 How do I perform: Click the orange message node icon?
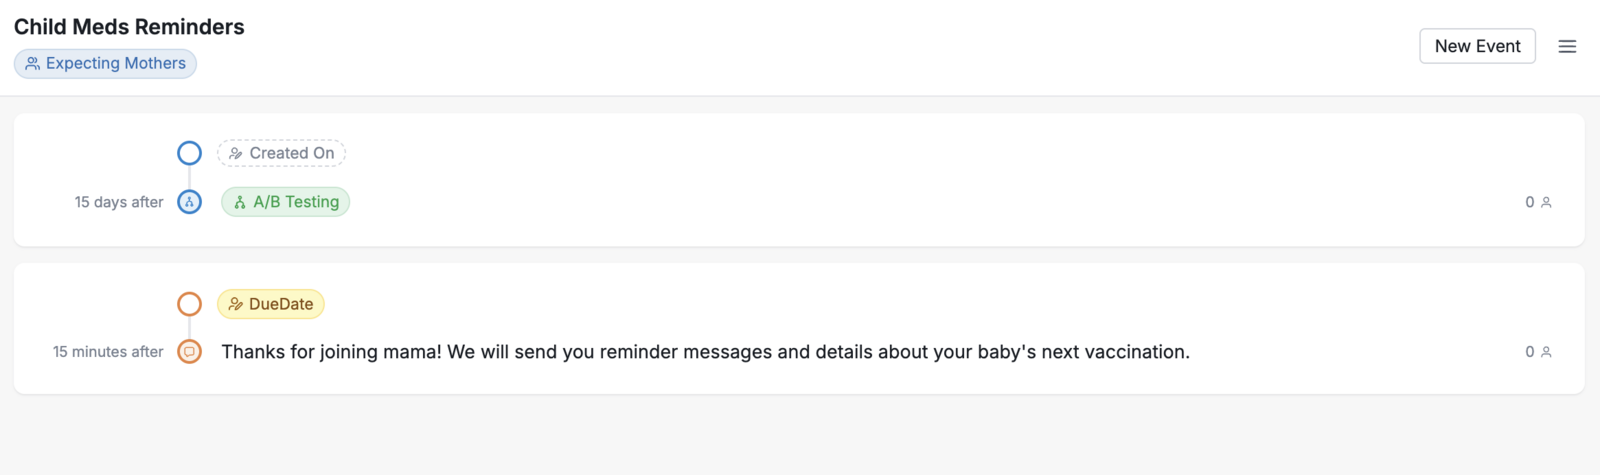point(189,352)
